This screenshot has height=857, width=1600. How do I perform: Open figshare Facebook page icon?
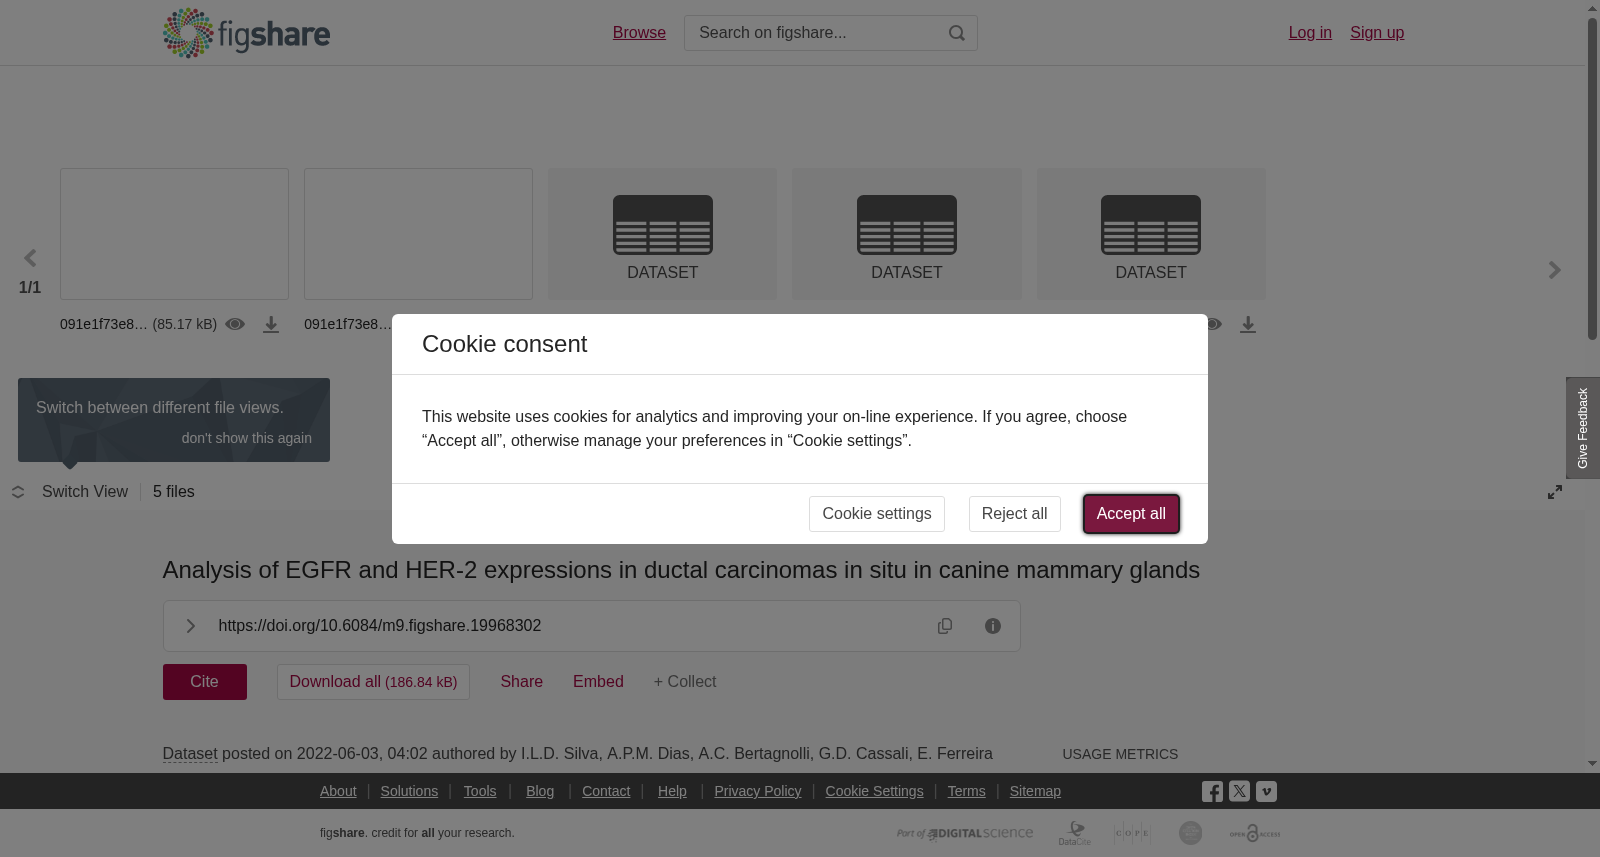click(x=1212, y=792)
